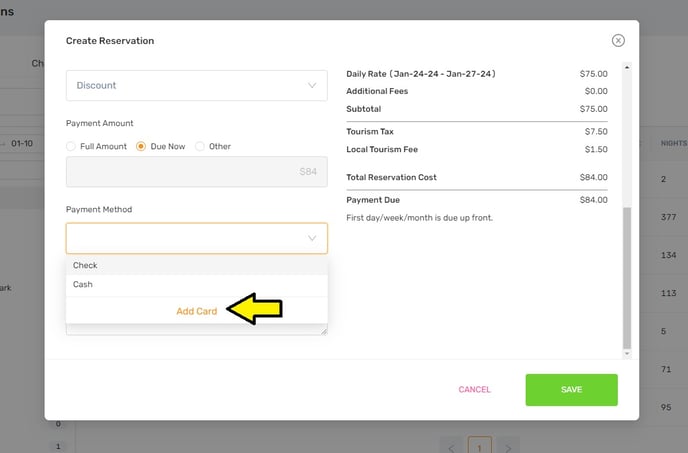Click the summary scrollbar up arrow
Screen dimensions: 688x453
pos(627,68)
